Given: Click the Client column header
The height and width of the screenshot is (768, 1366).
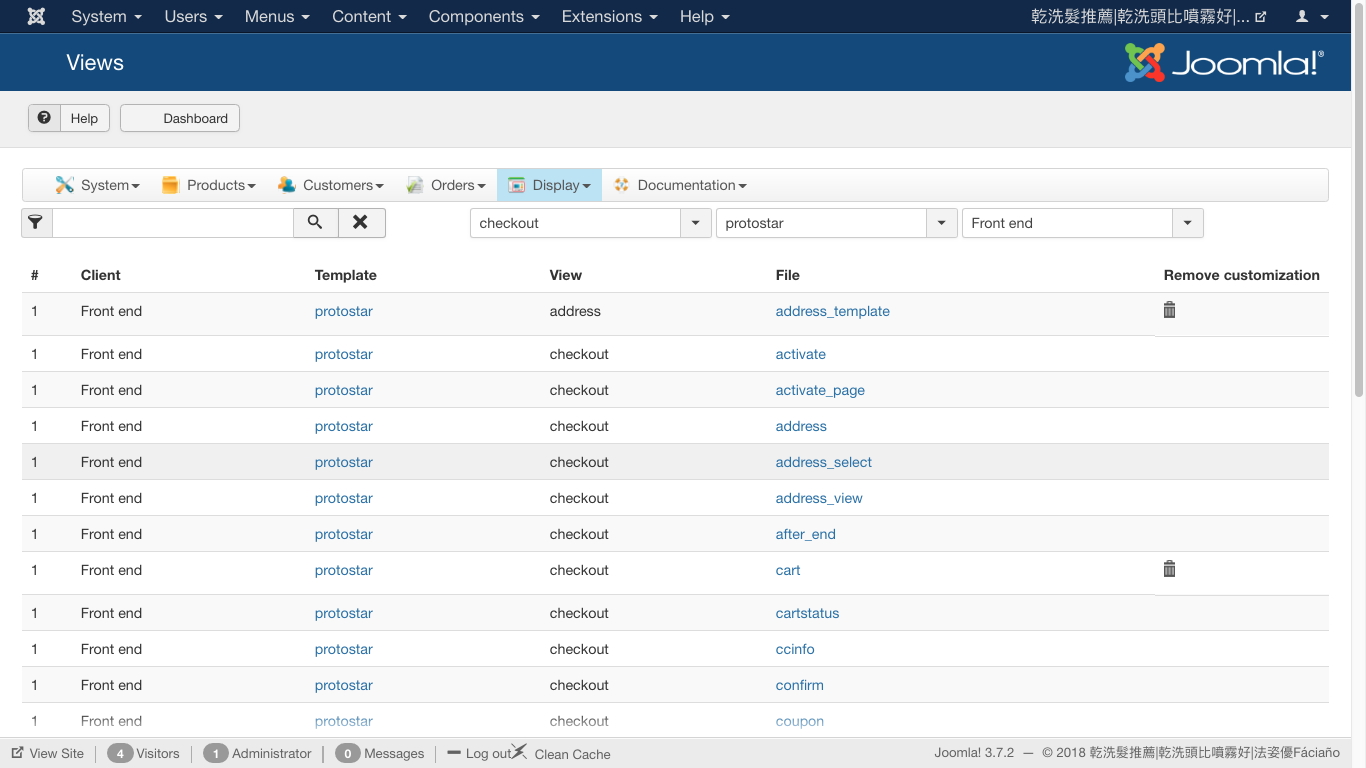Looking at the screenshot, I should point(101,275).
